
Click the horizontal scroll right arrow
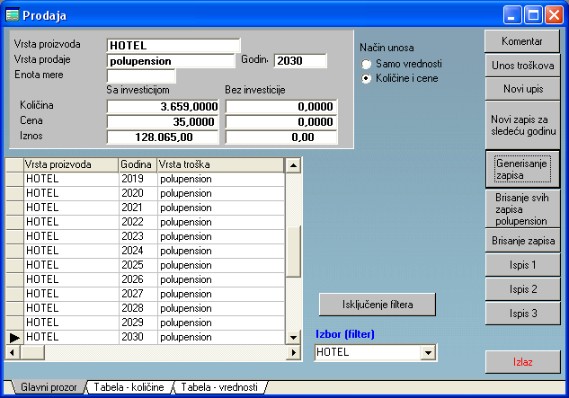click(293, 352)
